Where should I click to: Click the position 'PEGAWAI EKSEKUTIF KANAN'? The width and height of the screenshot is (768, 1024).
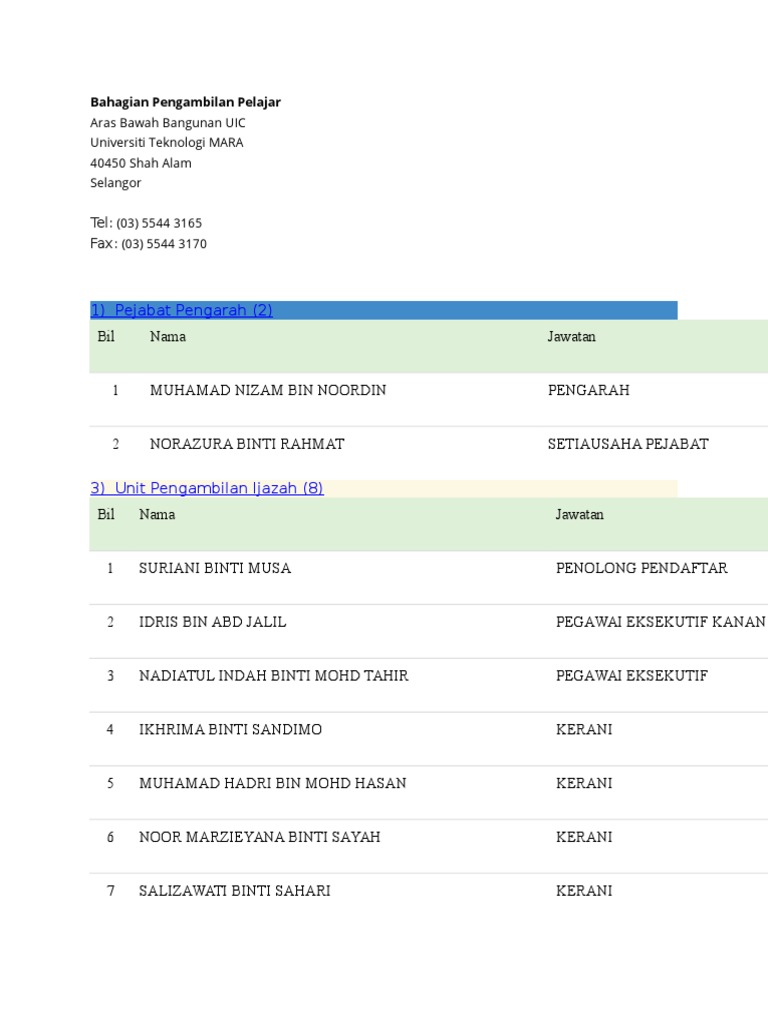click(x=660, y=622)
